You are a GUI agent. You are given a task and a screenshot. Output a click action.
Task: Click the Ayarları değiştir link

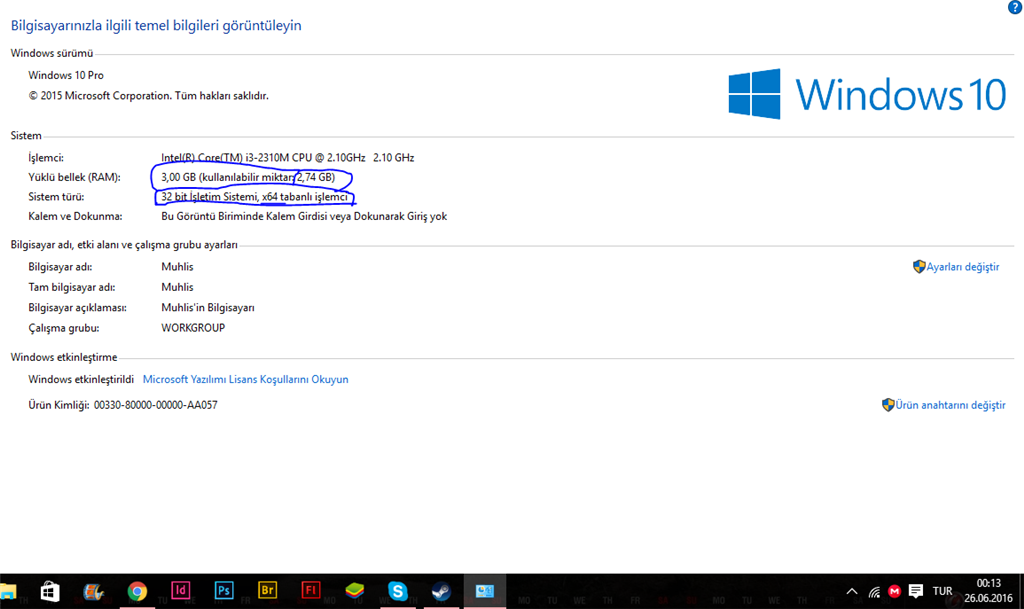[x=963, y=267]
